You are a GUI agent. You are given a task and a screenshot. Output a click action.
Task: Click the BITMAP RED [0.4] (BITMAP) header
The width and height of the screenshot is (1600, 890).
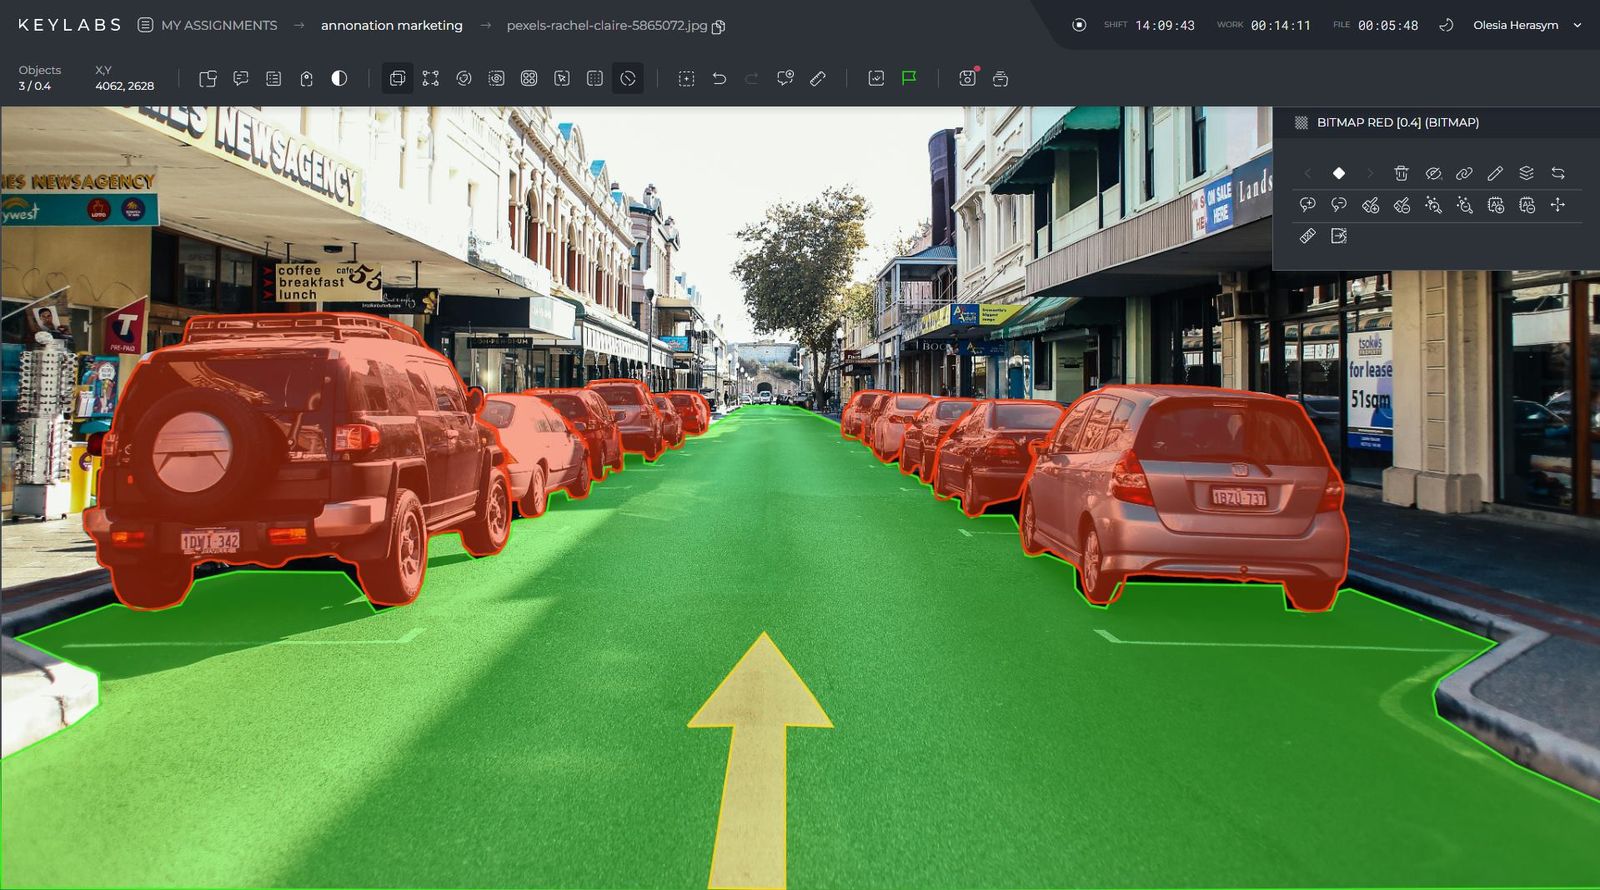pyautogui.click(x=1397, y=122)
